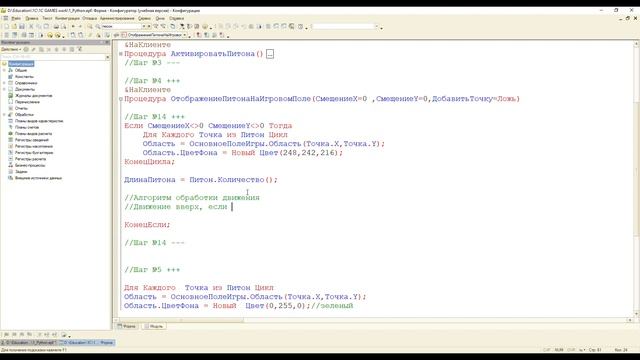Select Планы видов характеристик tree item

point(39,121)
